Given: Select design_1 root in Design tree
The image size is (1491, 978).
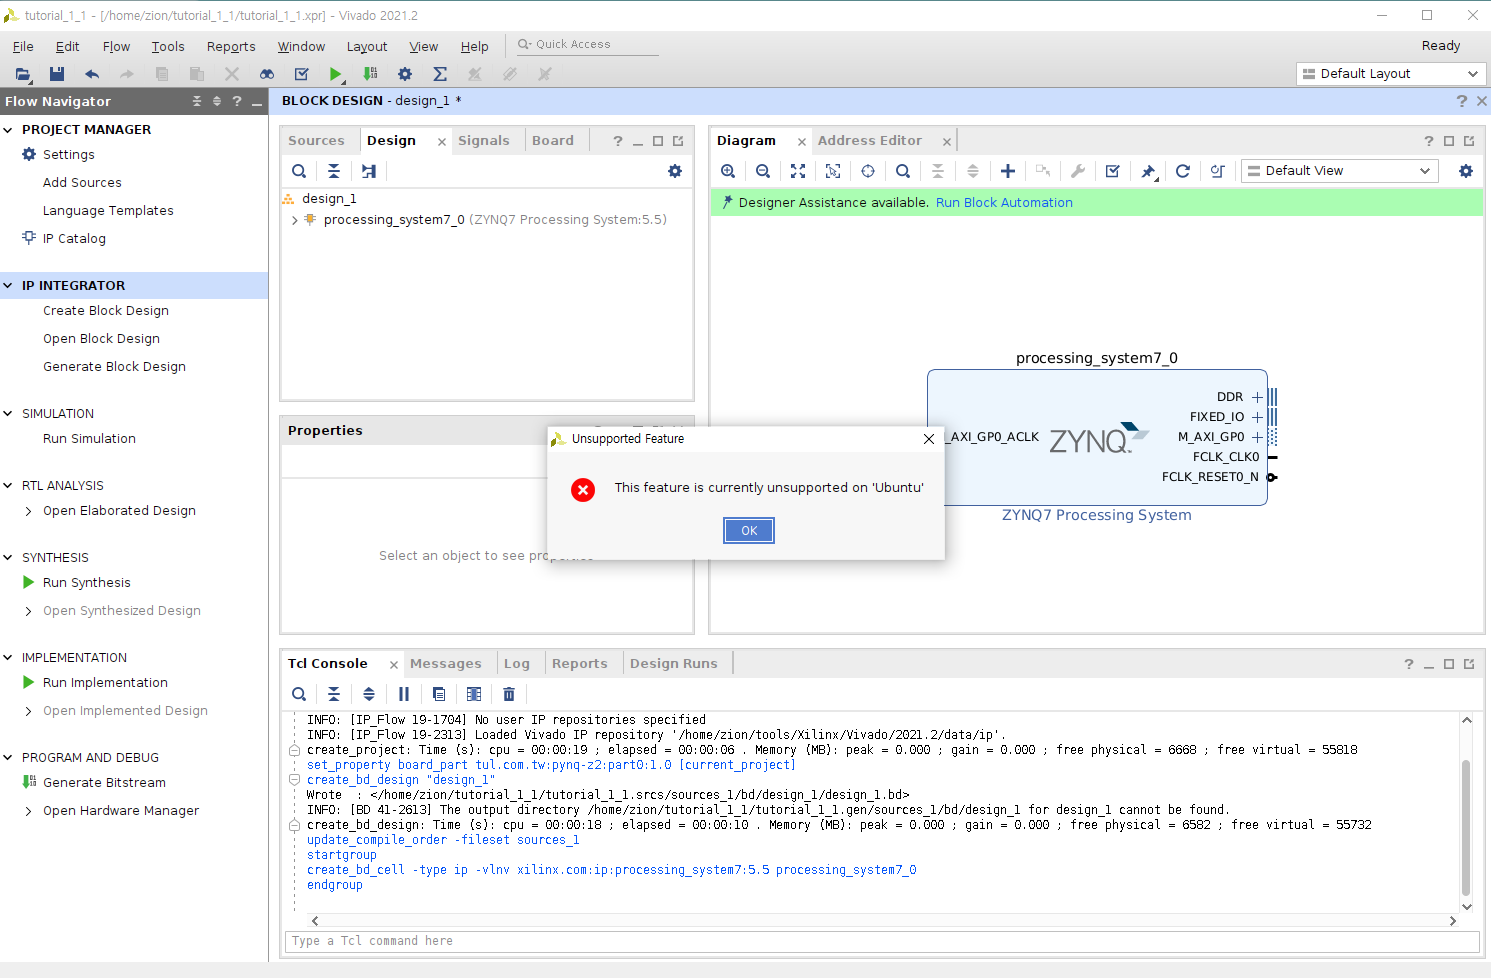Looking at the screenshot, I should tap(329, 199).
